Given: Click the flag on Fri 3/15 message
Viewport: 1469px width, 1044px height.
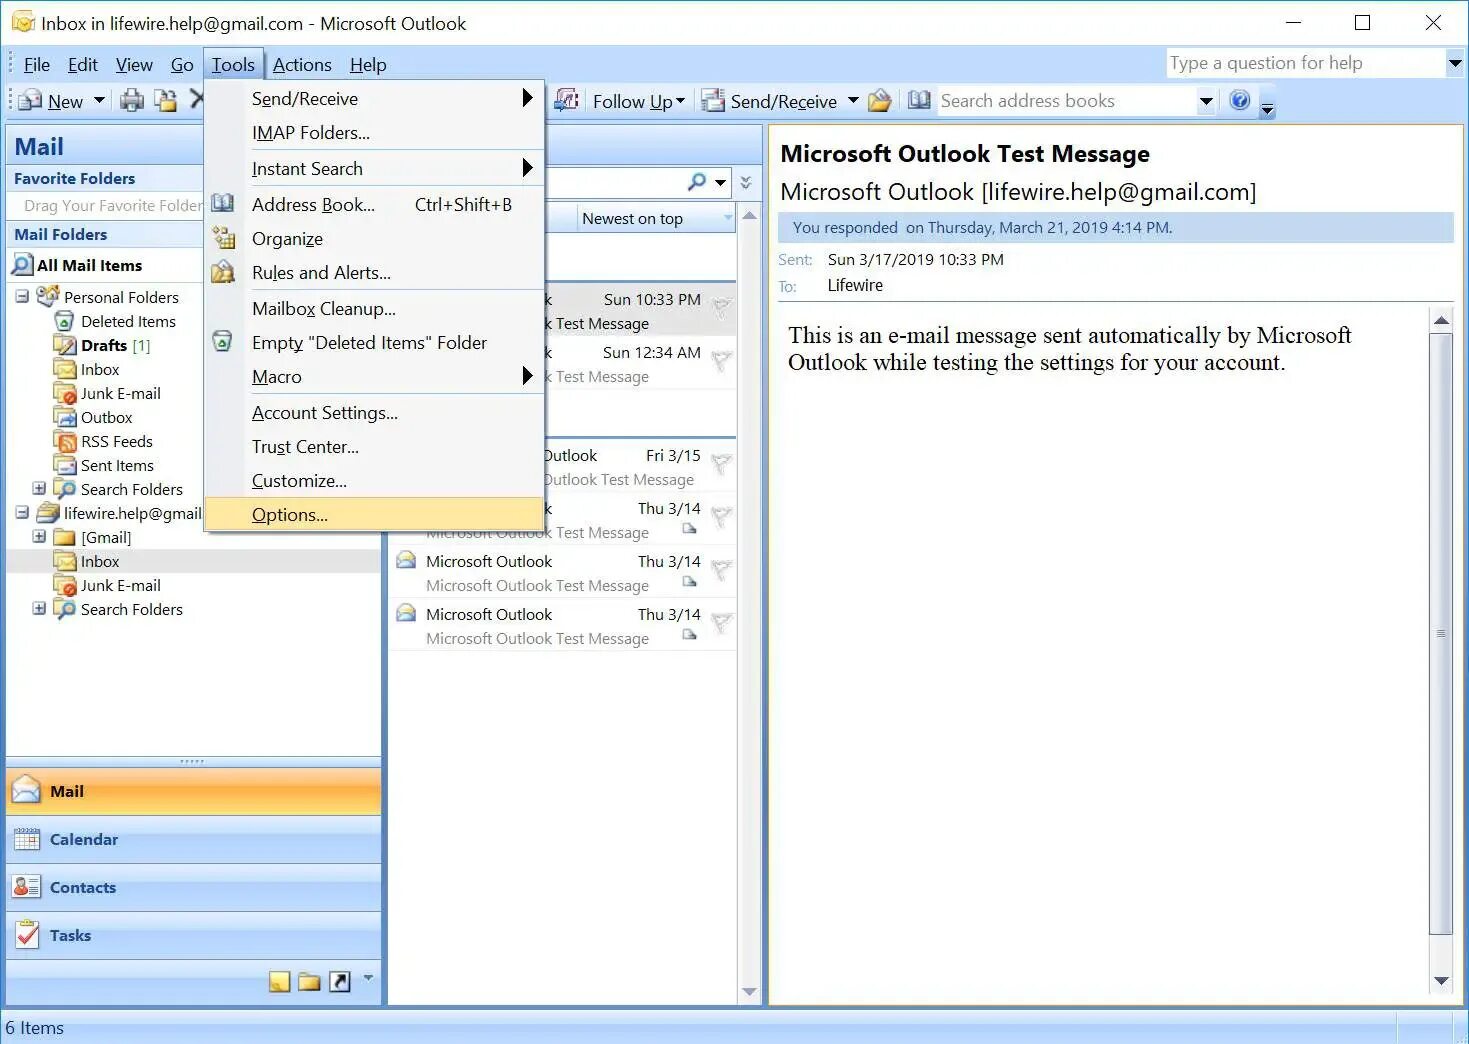Looking at the screenshot, I should [721, 465].
